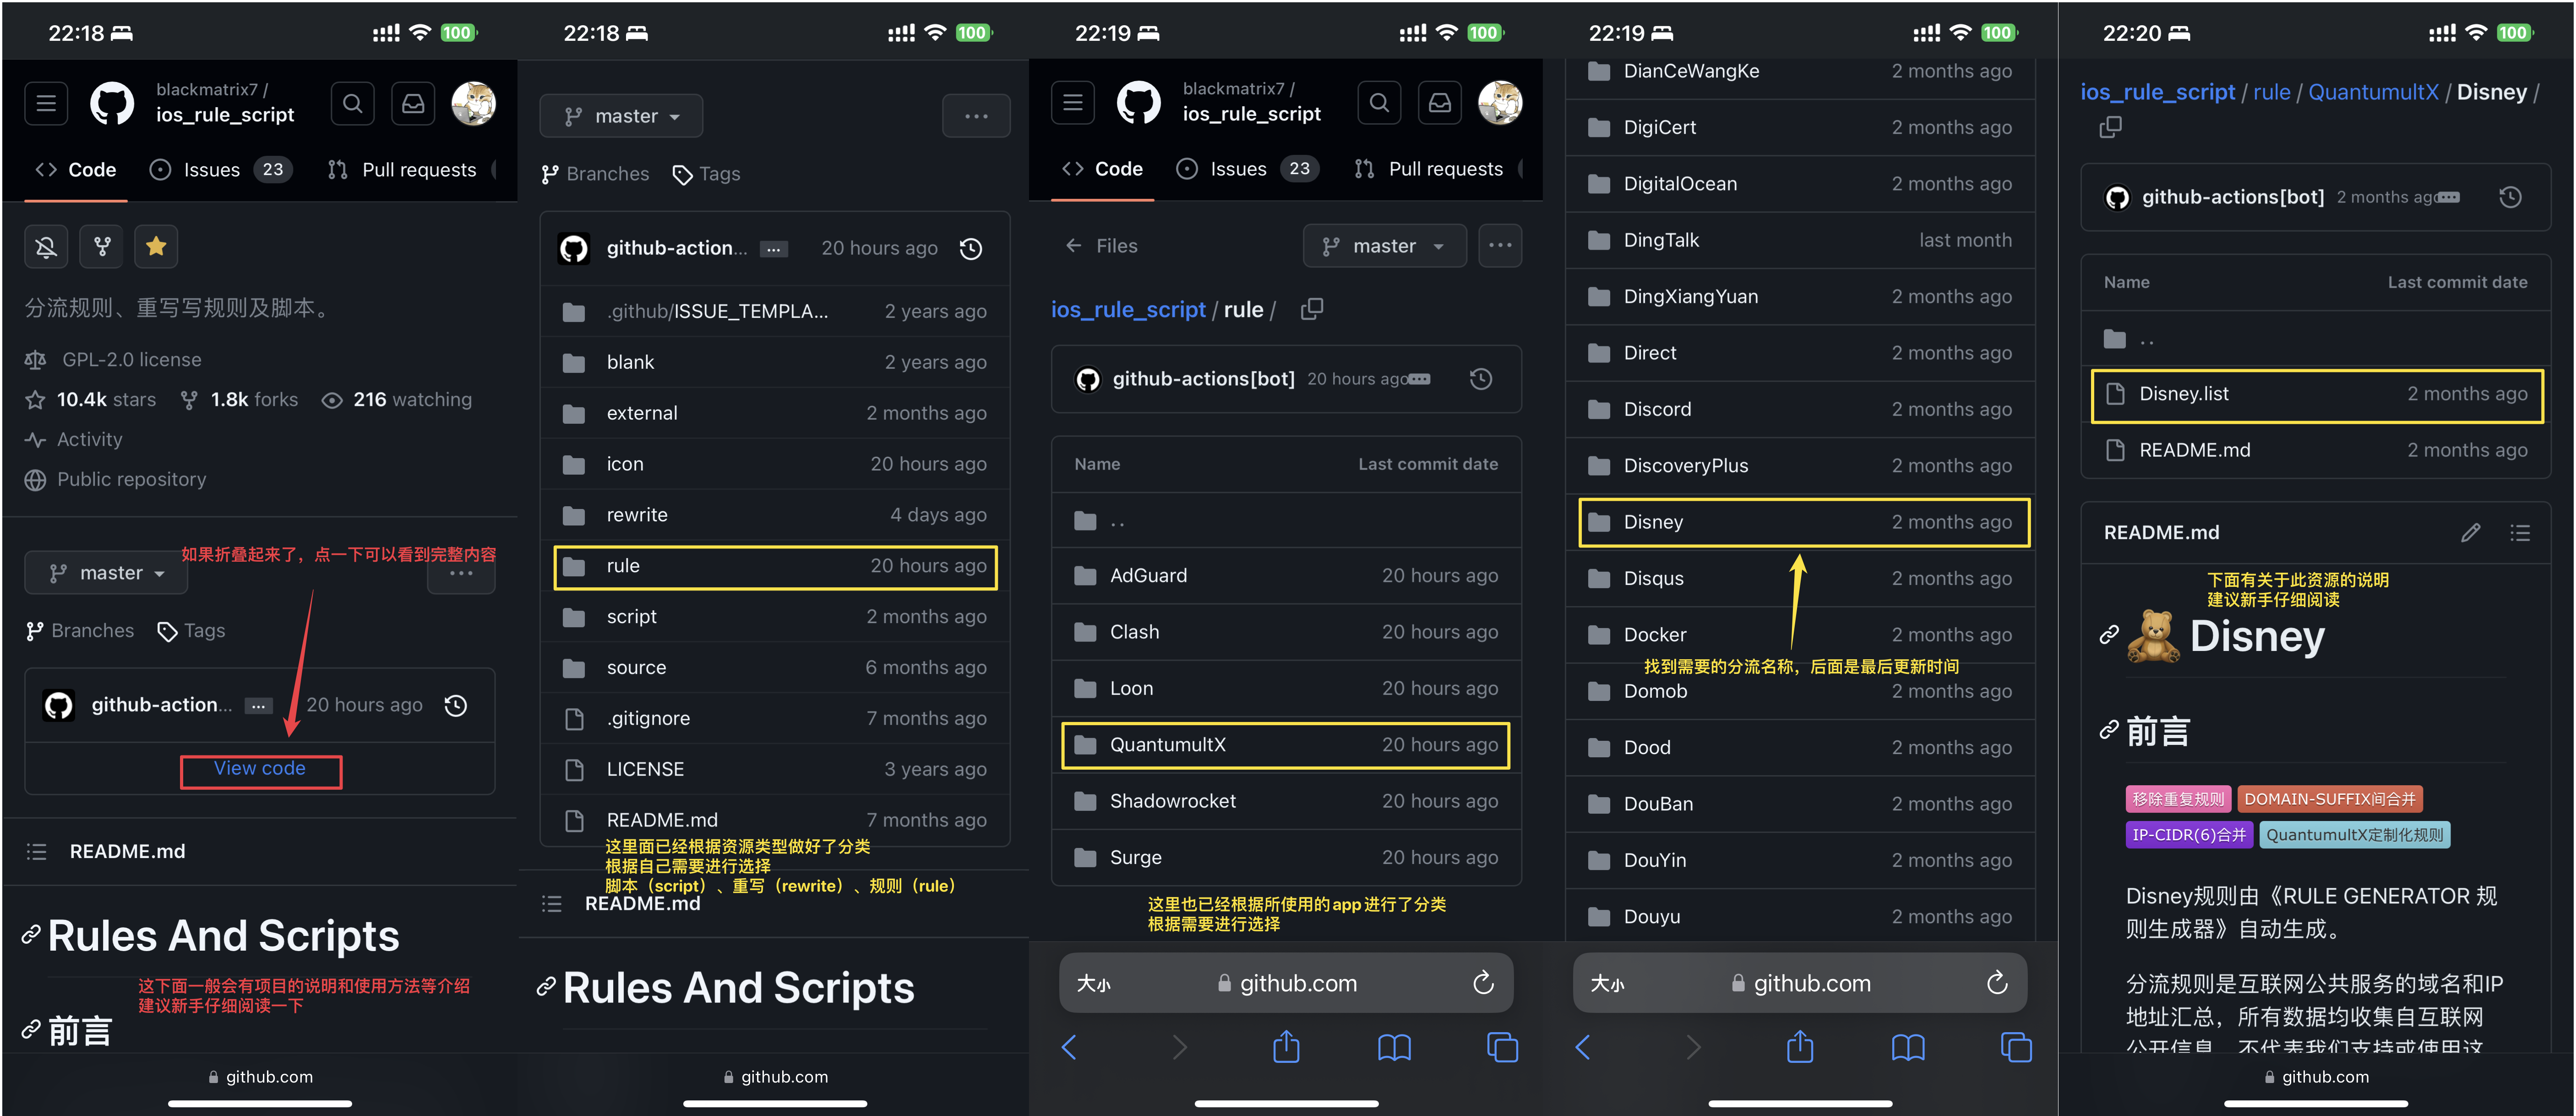
Task: Open the Disney.list file
Action: (x=2316, y=394)
